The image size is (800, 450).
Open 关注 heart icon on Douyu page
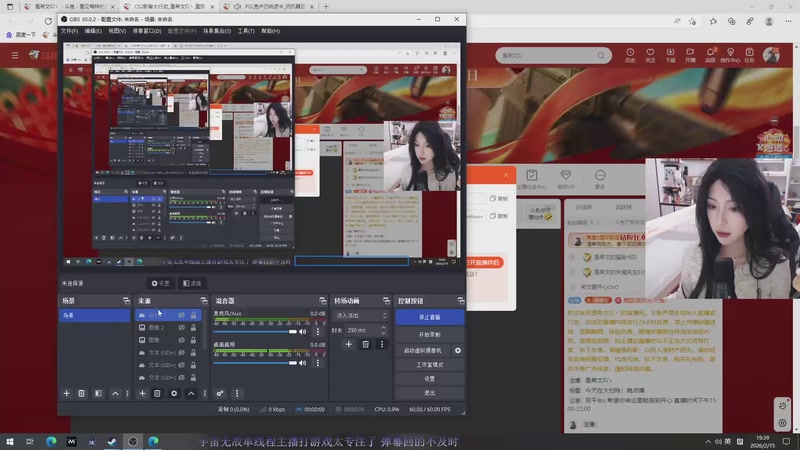[650, 55]
